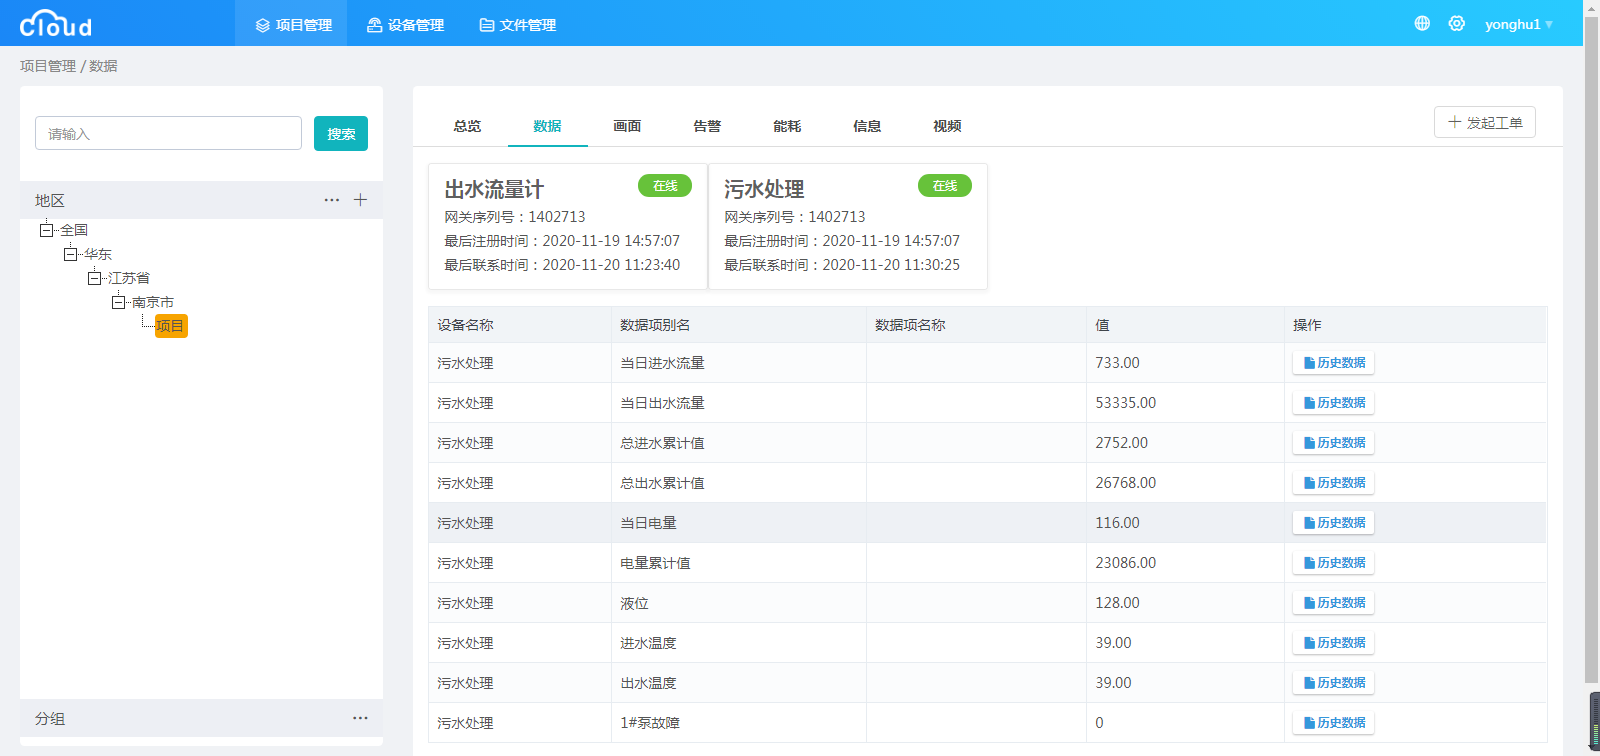Open the settings gear icon

[1457, 23]
